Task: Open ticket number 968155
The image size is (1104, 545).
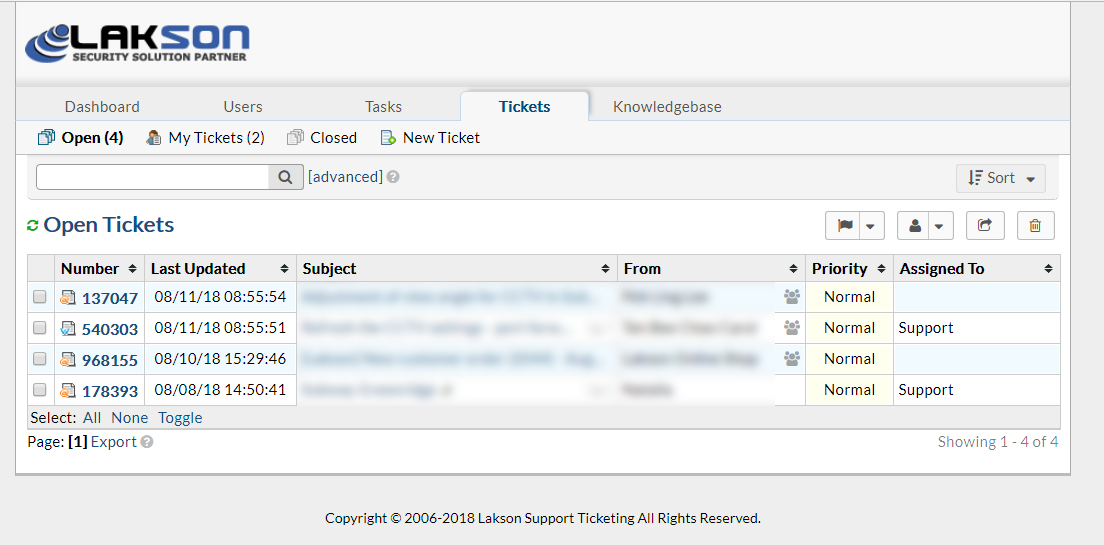Action: 110,360
